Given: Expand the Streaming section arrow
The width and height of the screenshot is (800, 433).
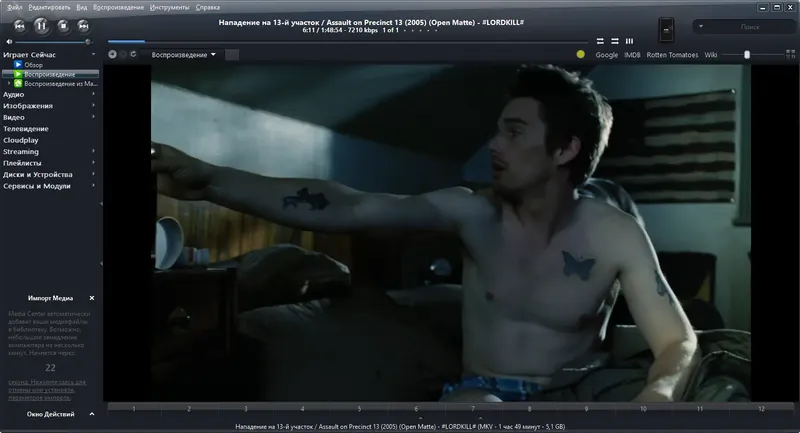Looking at the screenshot, I should (x=93, y=151).
